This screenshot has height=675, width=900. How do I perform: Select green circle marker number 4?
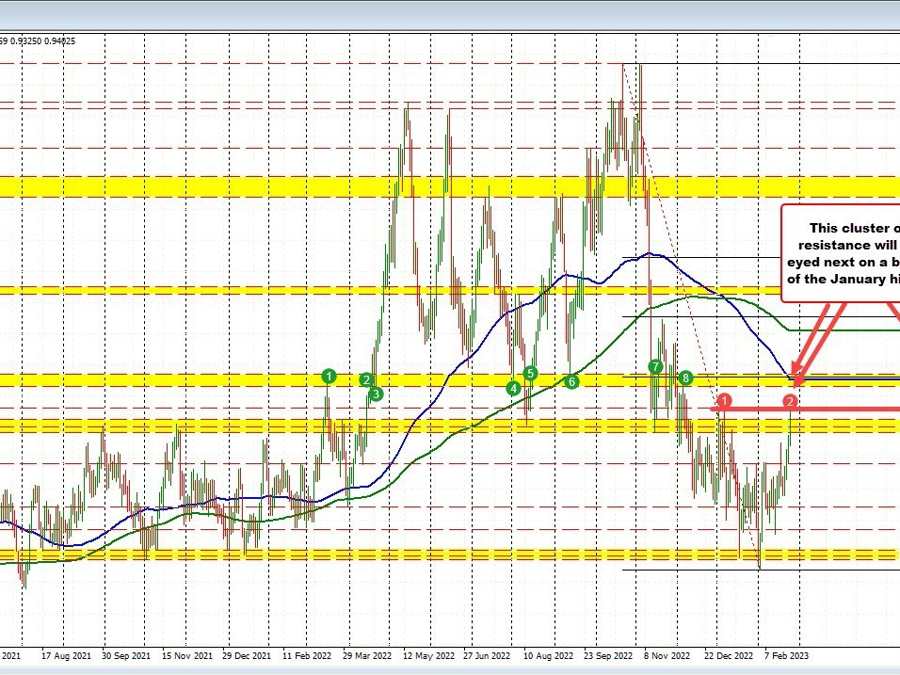[513, 388]
